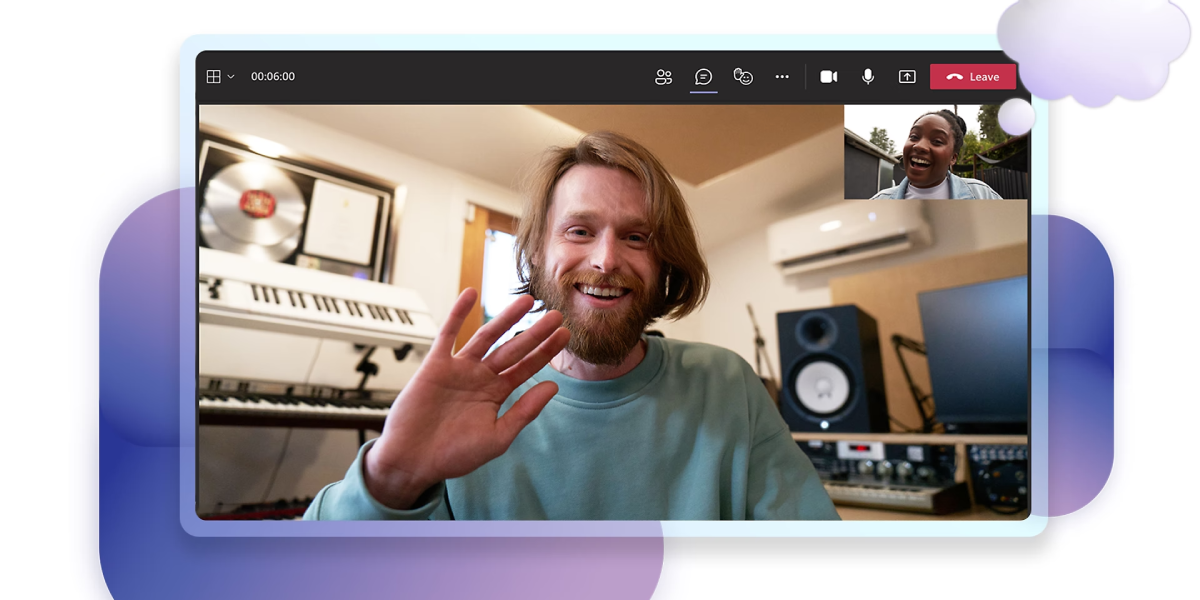Screen dimensions: 1200x600
Task: Click the grid view layout icon
Action: coord(213,77)
